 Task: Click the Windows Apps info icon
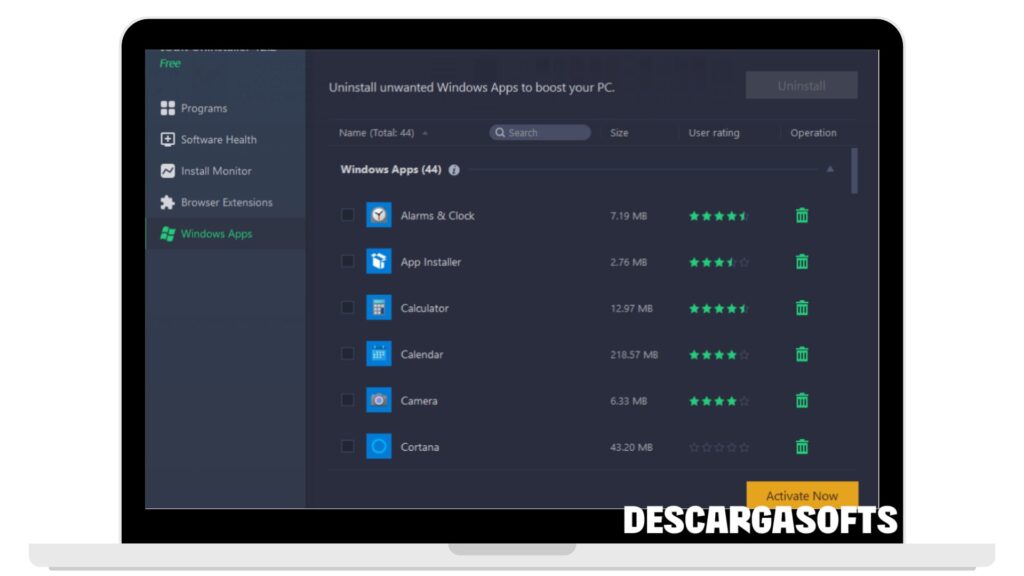454,170
